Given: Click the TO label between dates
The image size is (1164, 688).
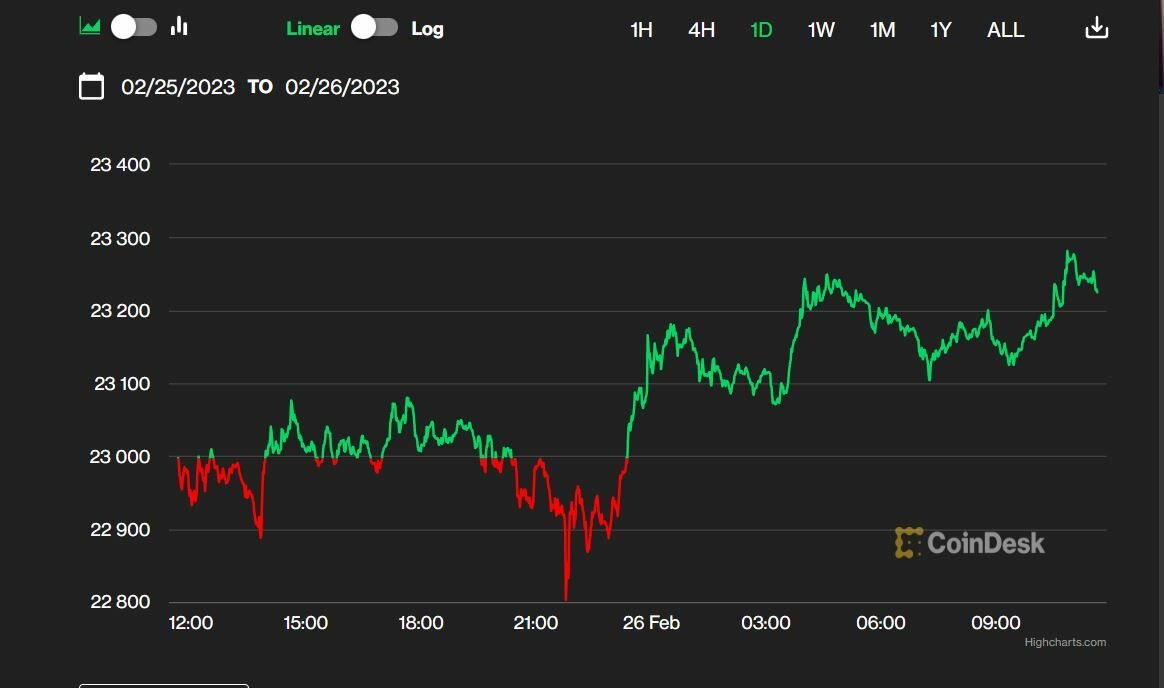Looking at the screenshot, I should coord(260,87).
